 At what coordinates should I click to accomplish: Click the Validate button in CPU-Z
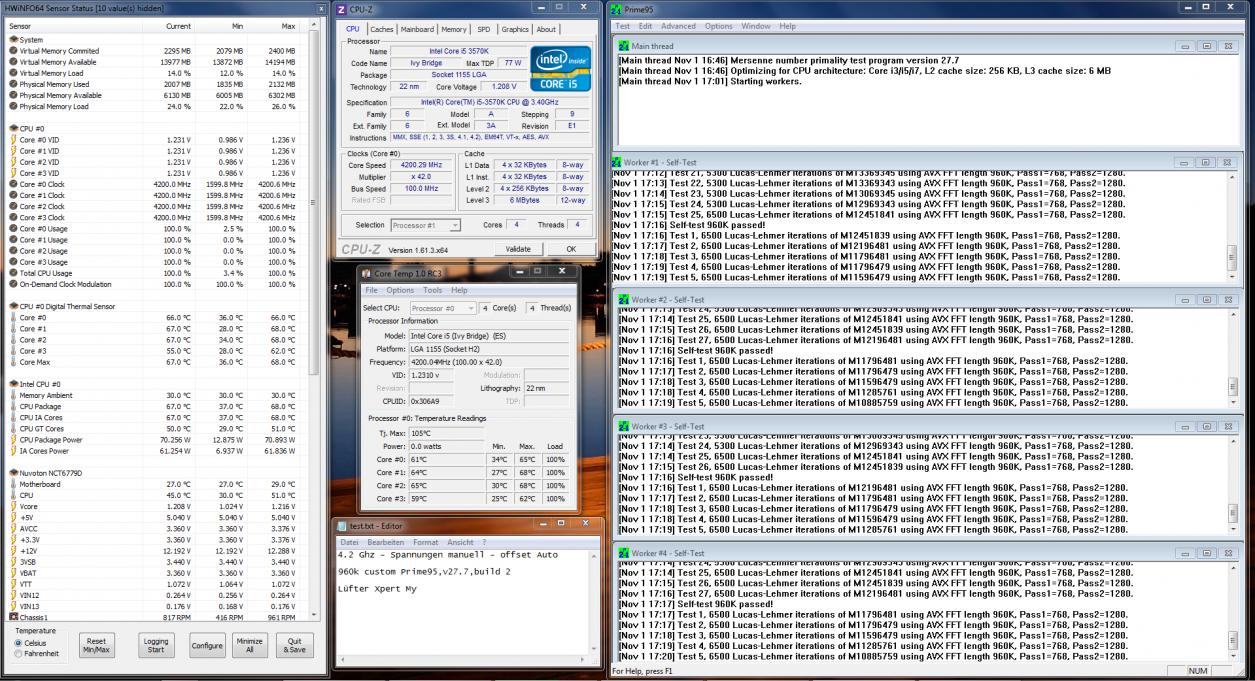pyautogui.click(x=518, y=249)
